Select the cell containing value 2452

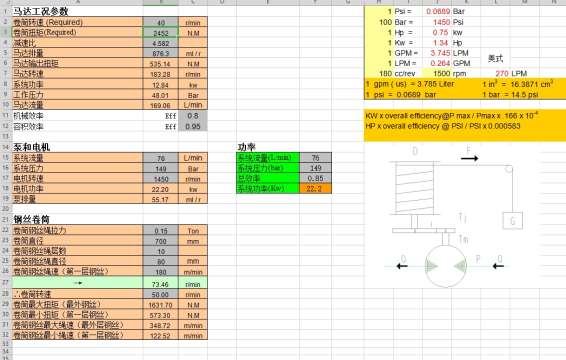(161, 33)
